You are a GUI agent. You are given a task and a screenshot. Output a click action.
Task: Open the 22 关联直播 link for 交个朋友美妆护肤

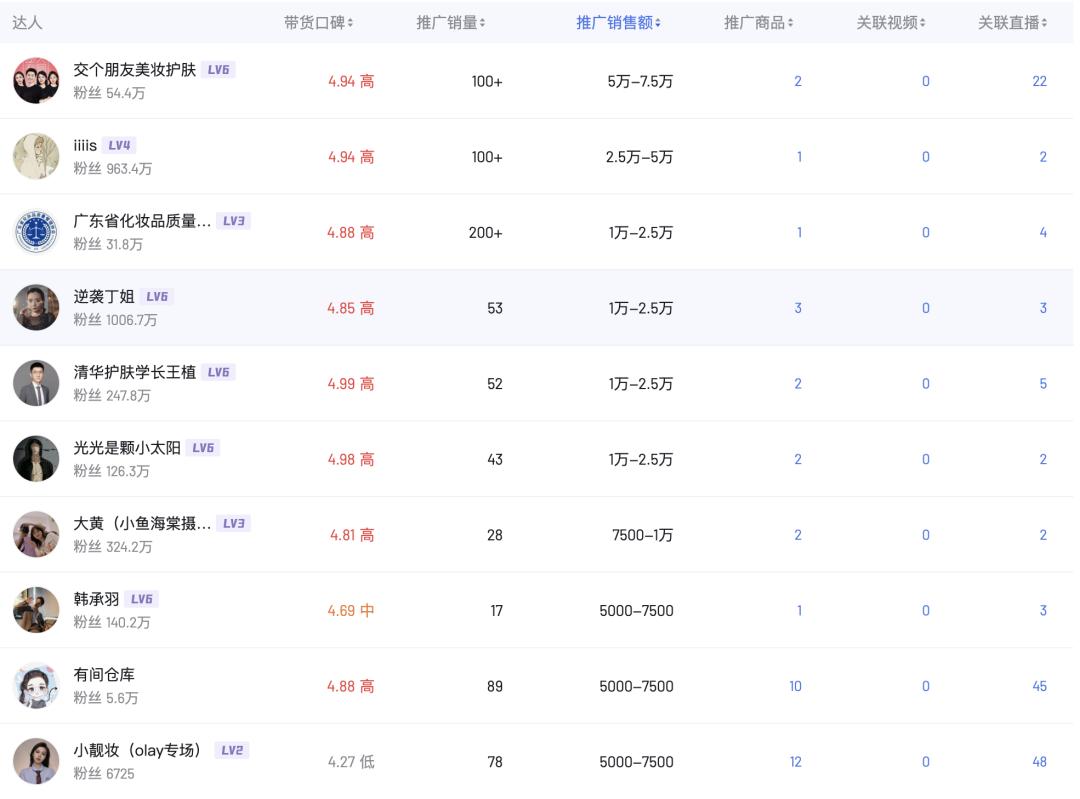pyautogui.click(x=1042, y=81)
